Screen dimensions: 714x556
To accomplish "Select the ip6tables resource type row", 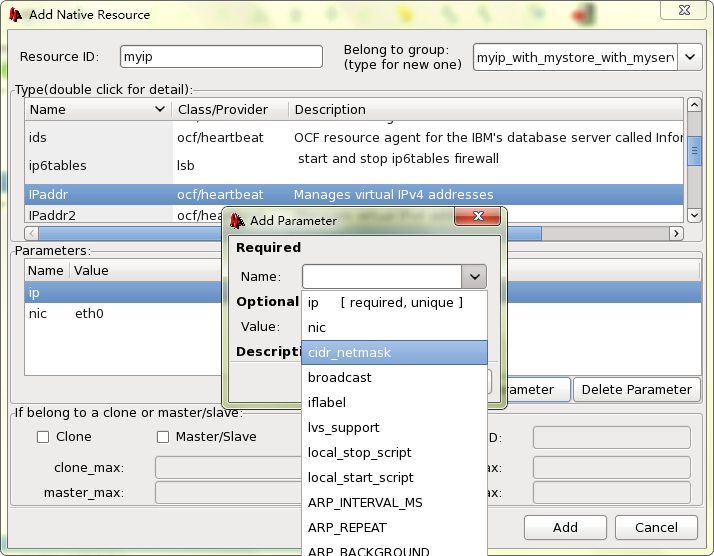I will 100,165.
